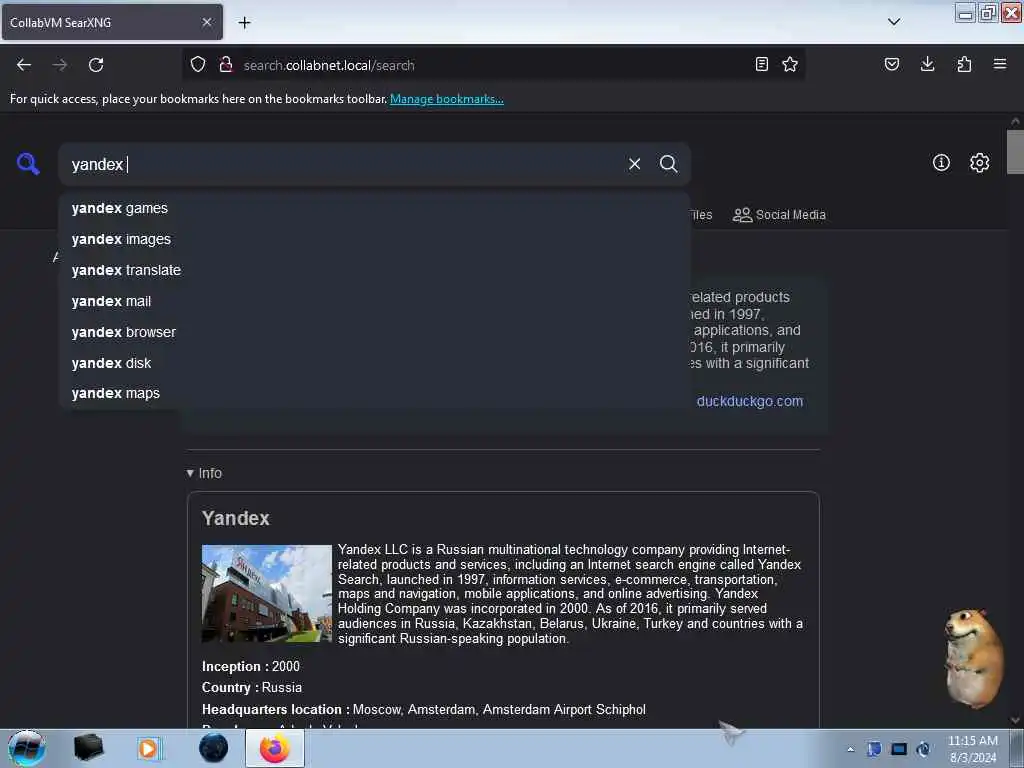Choose suggestion yandex images
The height and width of the screenshot is (768, 1024).
click(x=374, y=239)
